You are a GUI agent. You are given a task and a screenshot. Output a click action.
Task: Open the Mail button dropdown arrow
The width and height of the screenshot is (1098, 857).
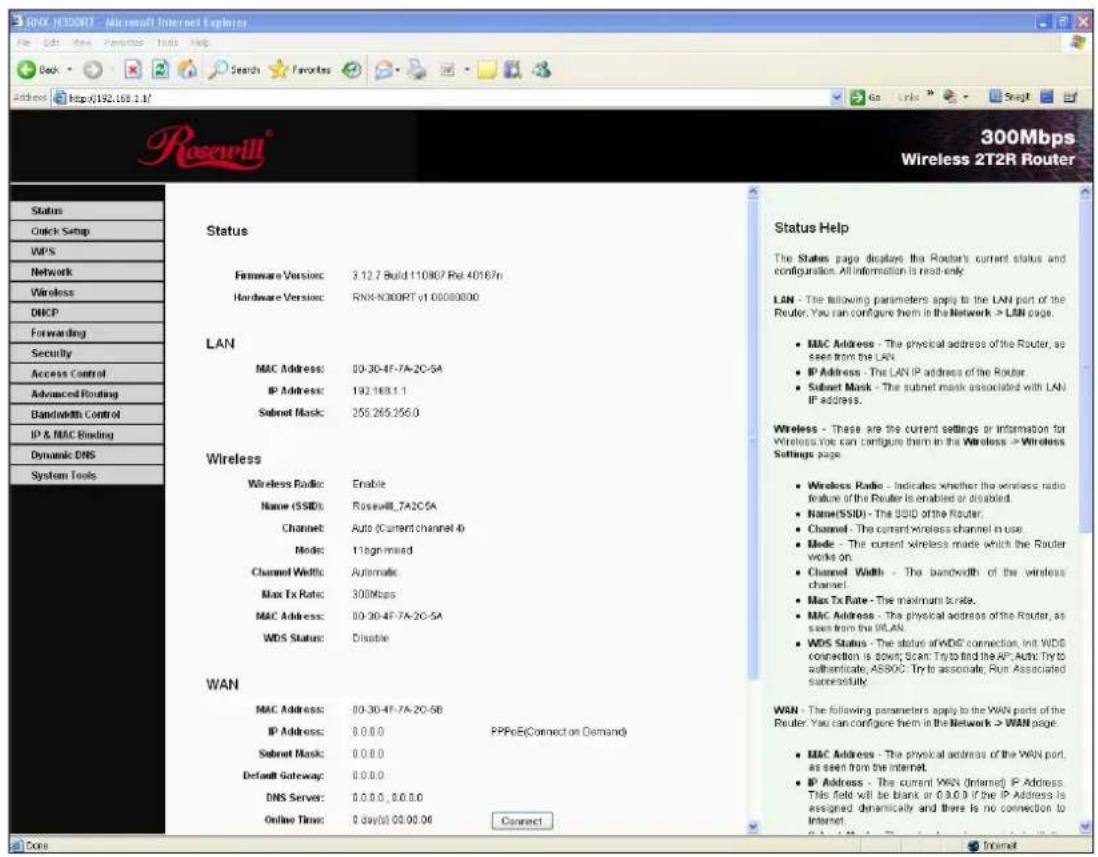point(398,70)
